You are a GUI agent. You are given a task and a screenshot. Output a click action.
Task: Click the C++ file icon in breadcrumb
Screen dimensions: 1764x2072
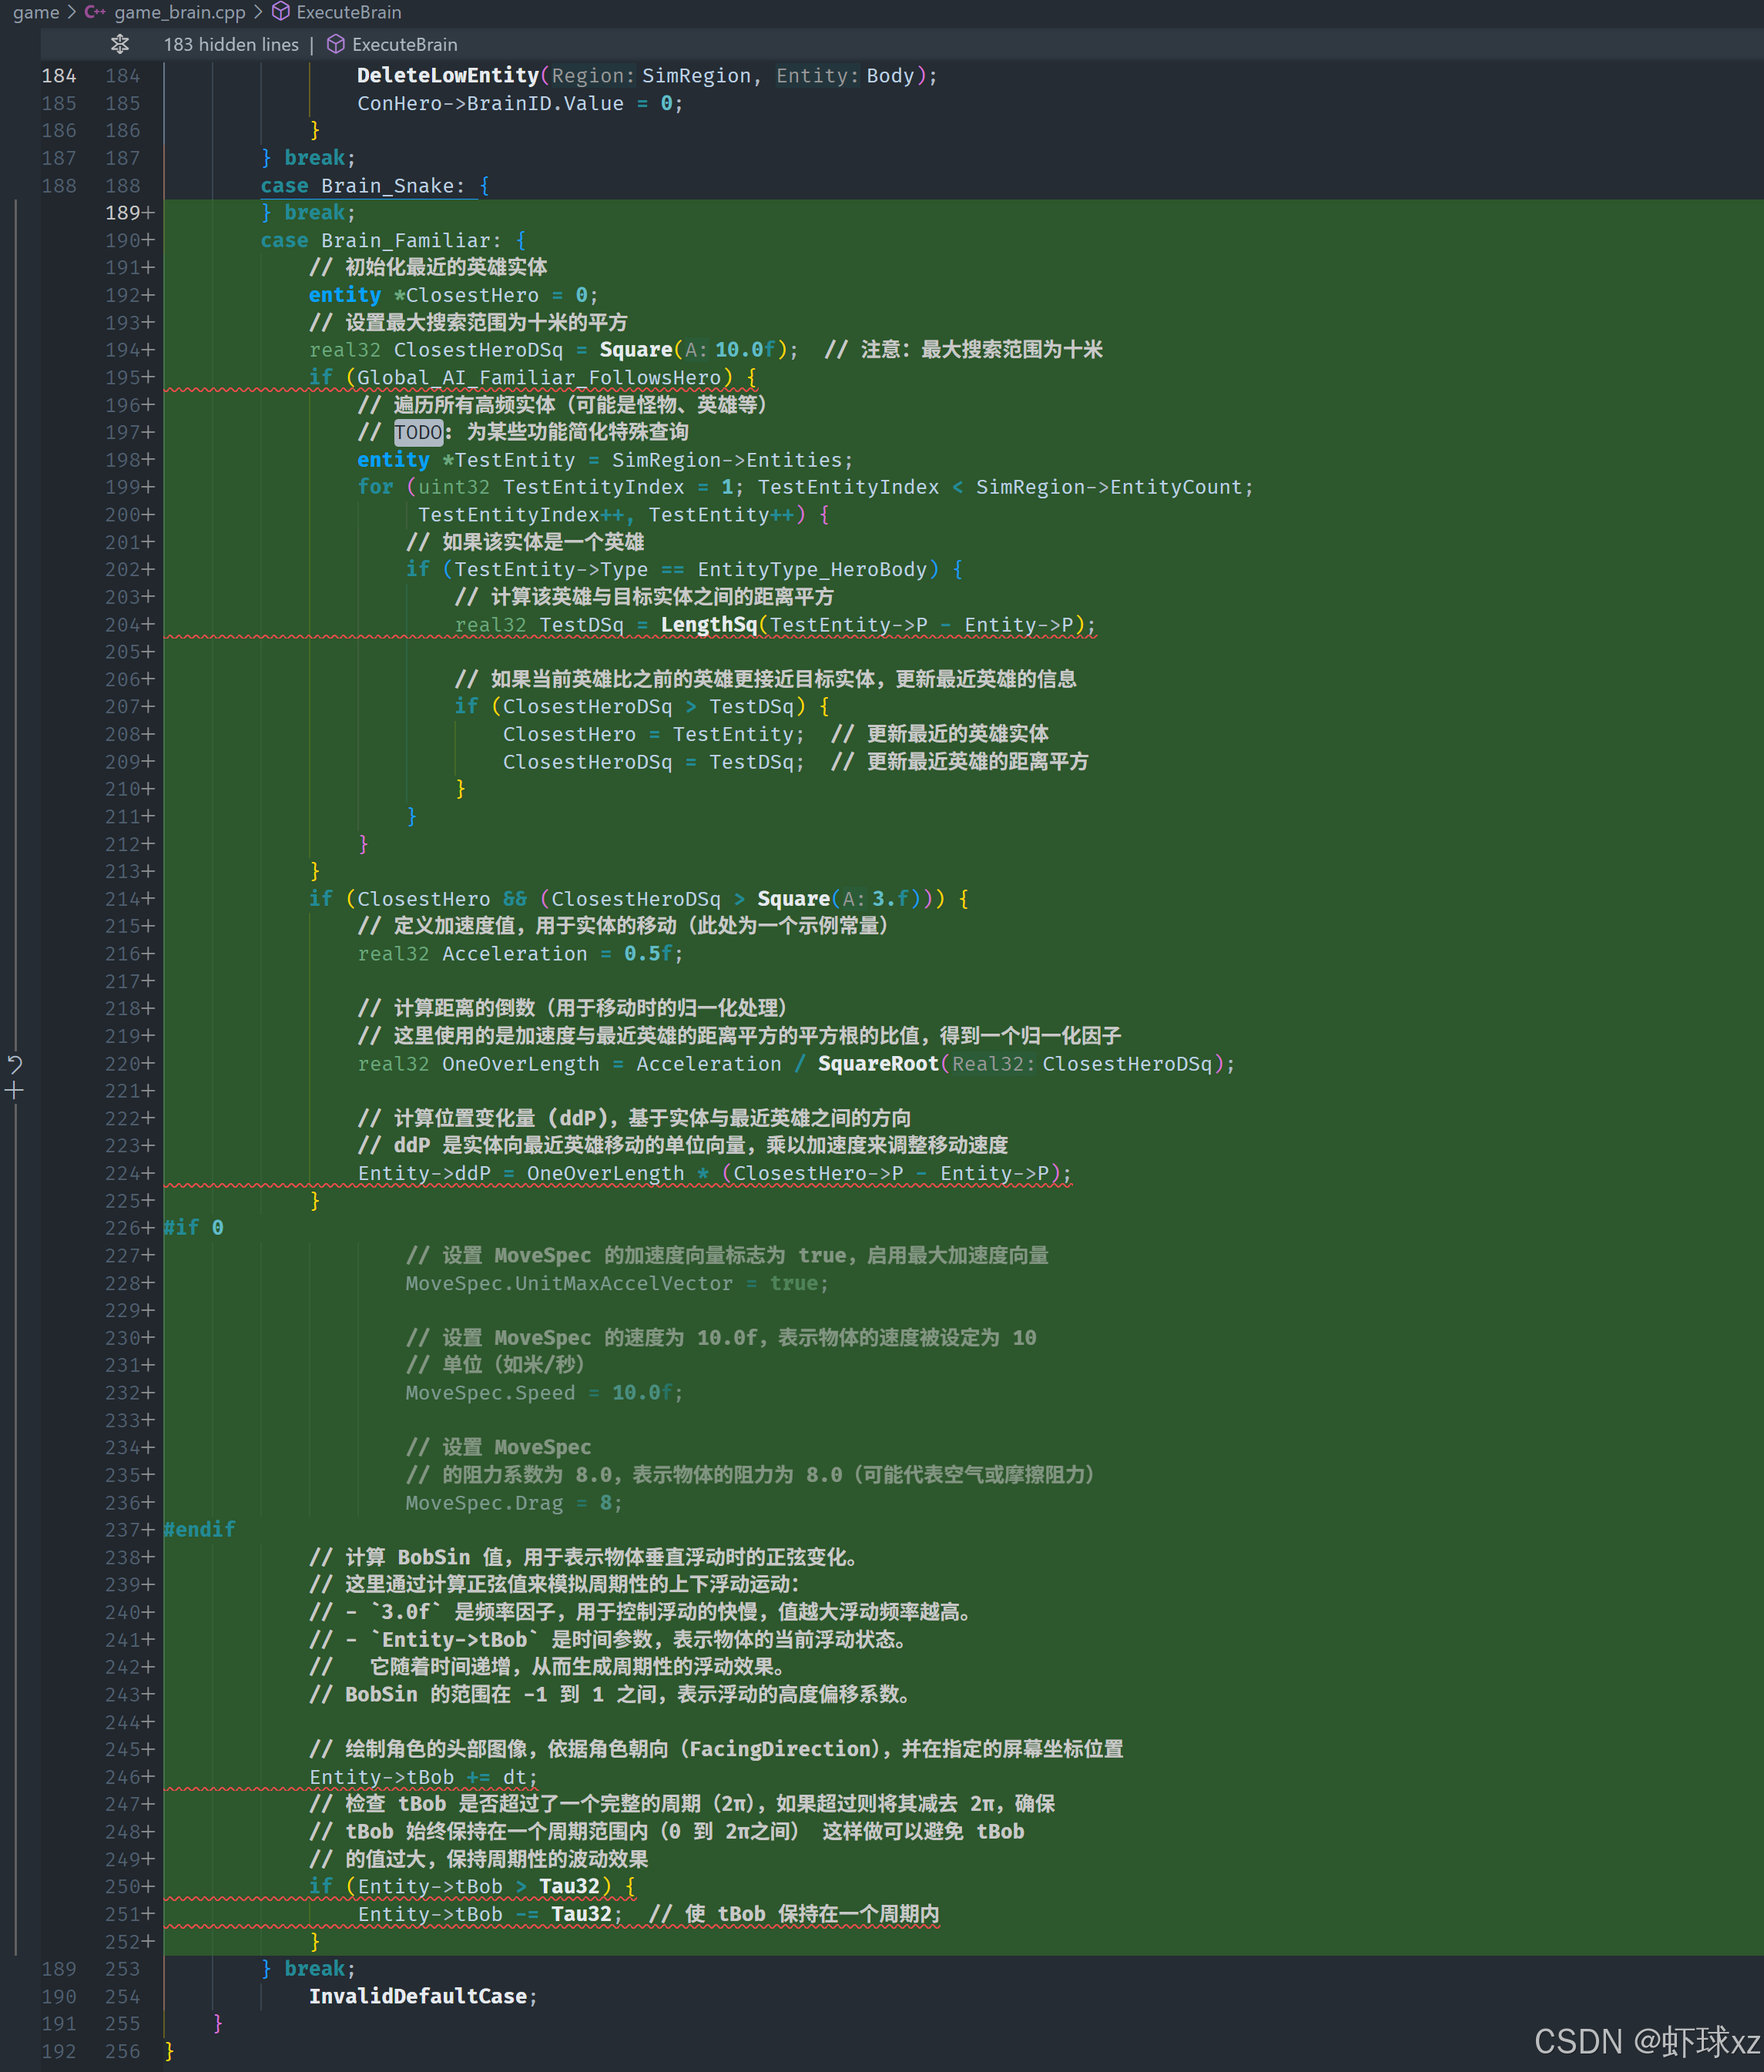tap(95, 12)
